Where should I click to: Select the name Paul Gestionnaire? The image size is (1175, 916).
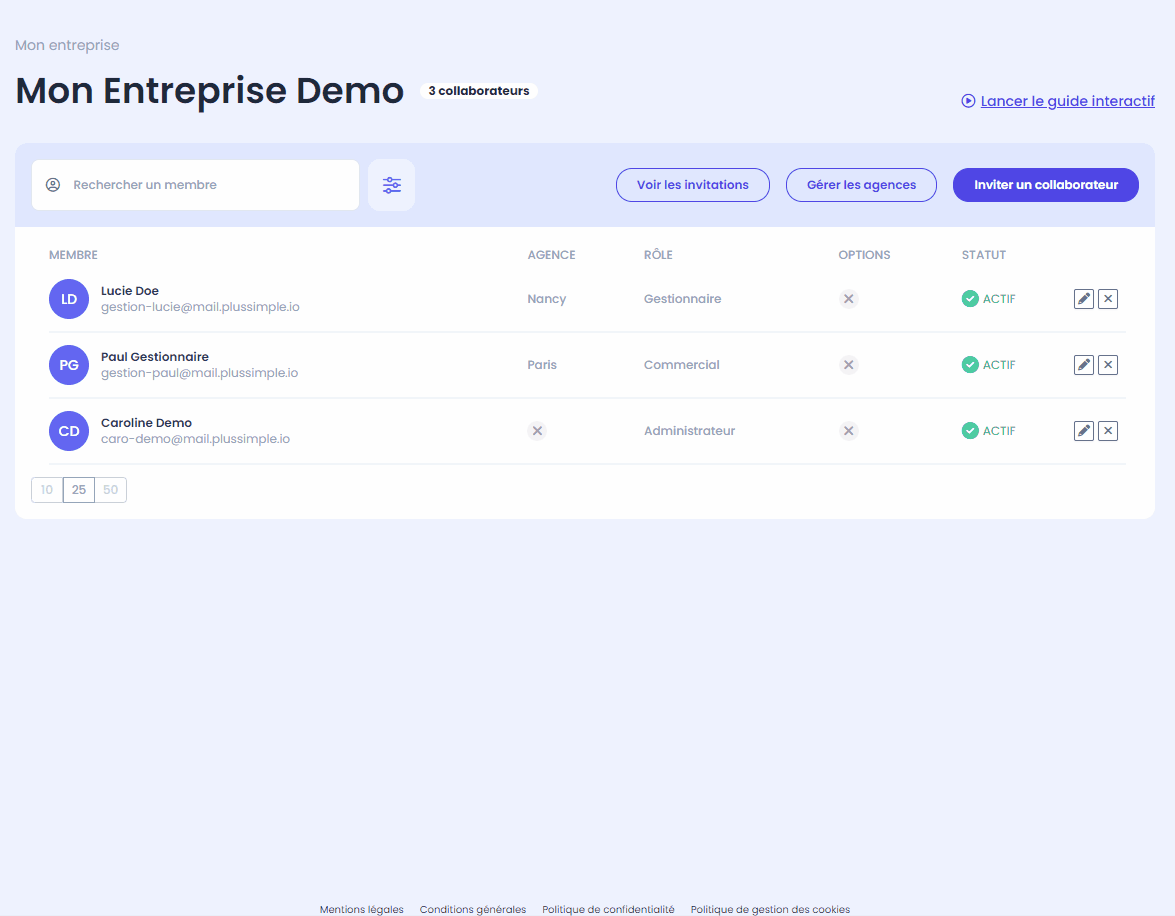(x=155, y=357)
